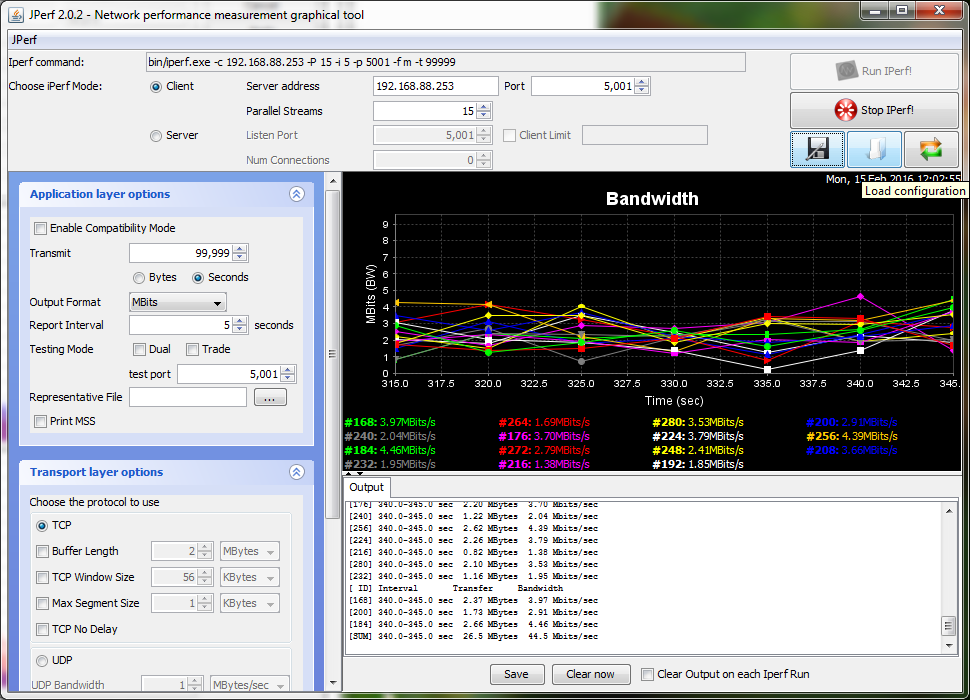Select Server iPerf mode
The image size is (970, 700).
pos(156,136)
